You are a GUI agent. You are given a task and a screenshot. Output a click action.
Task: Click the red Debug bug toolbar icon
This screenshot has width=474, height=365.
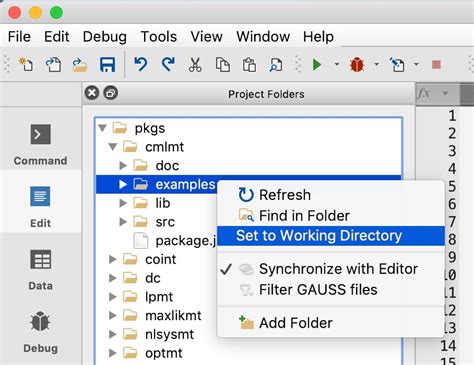357,64
